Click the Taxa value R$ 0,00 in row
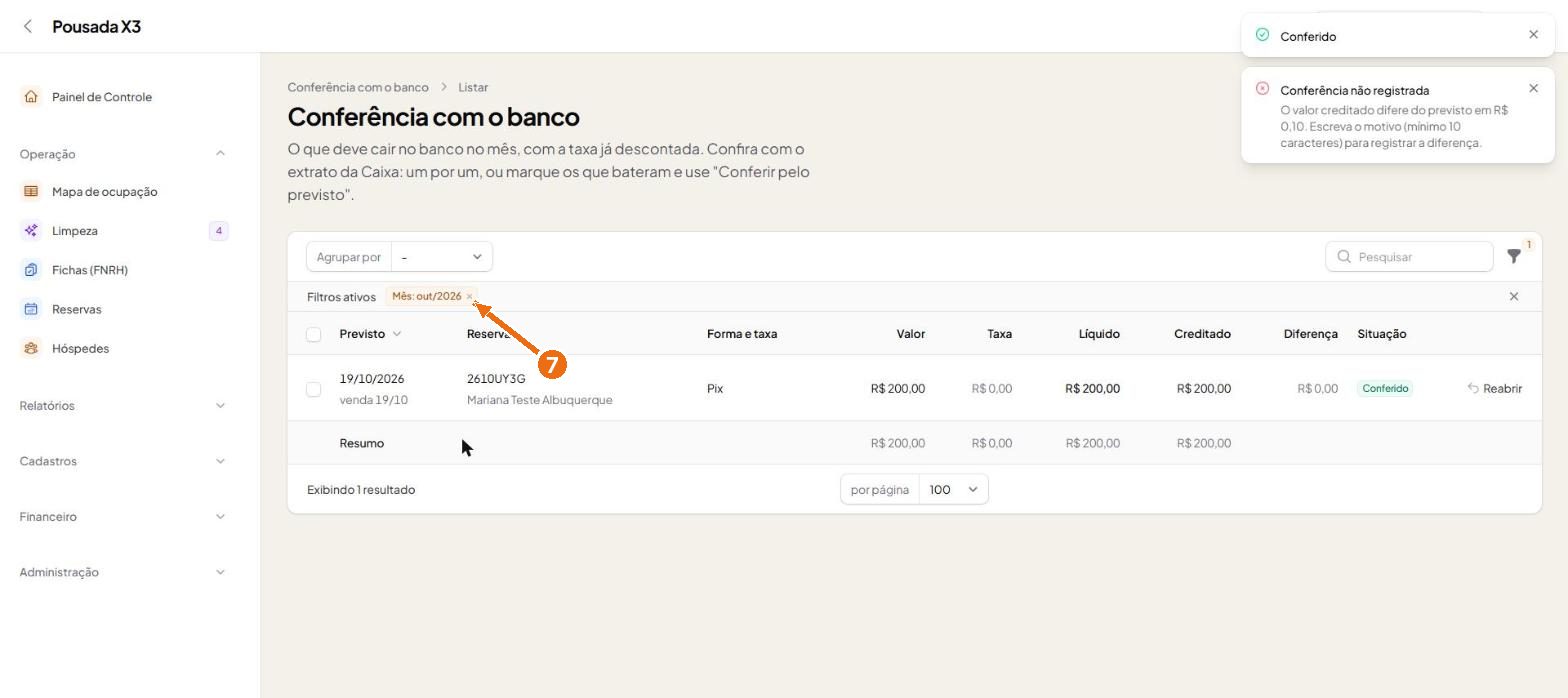The height and width of the screenshot is (698, 1568). [991, 389]
